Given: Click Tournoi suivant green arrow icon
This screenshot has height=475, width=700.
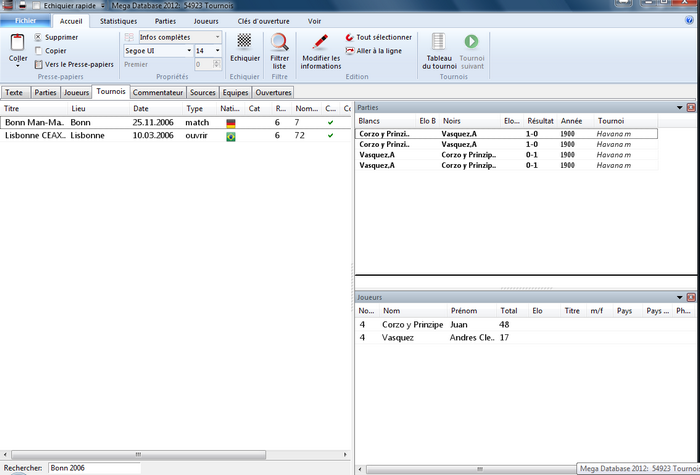Looking at the screenshot, I should pyautogui.click(x=471, y=42).
